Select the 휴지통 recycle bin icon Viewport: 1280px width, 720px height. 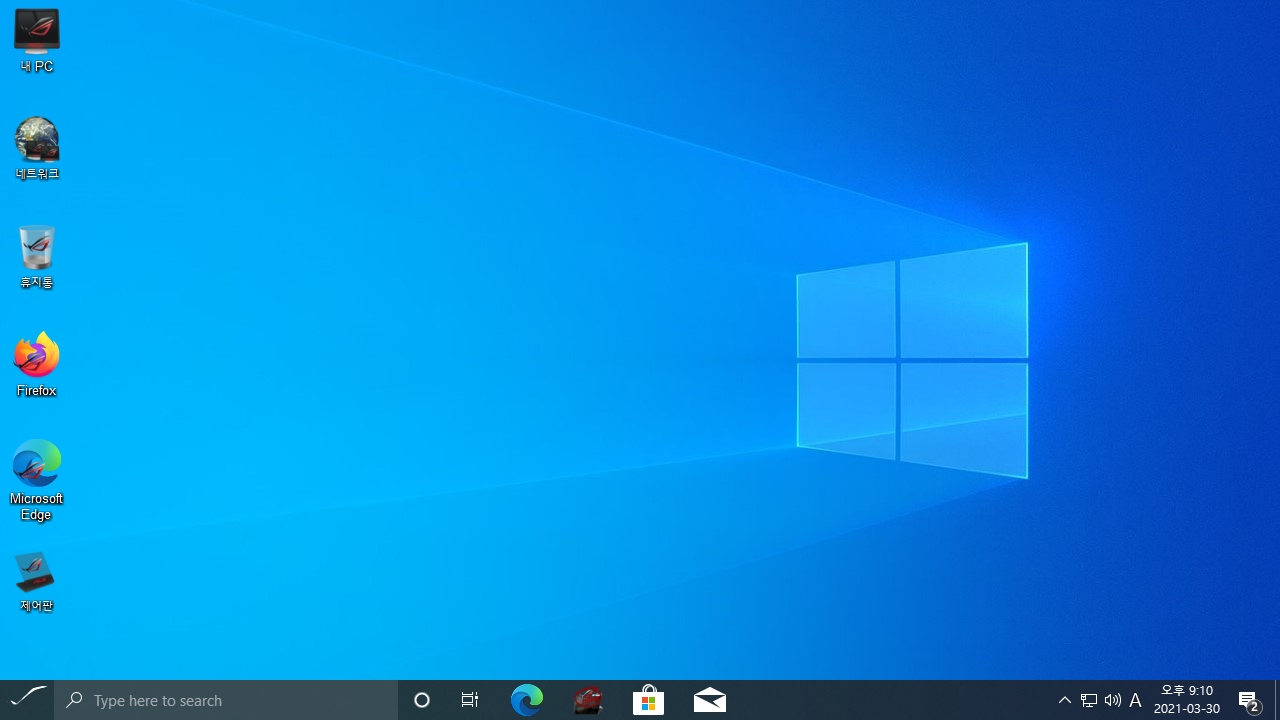37,257
